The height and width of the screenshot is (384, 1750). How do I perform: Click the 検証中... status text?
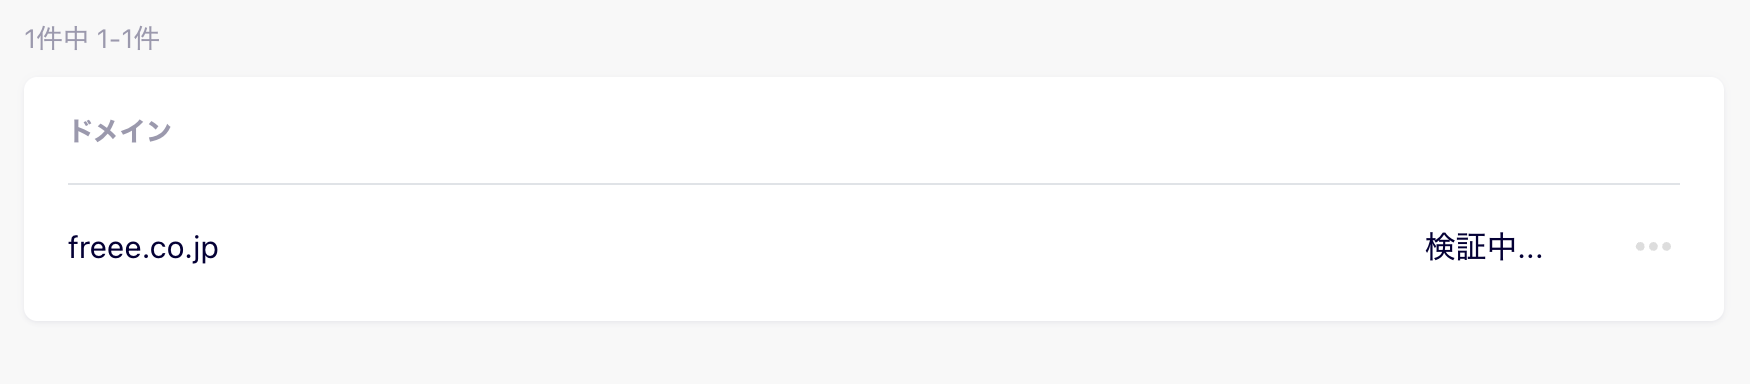click(x=1484, y=247)
